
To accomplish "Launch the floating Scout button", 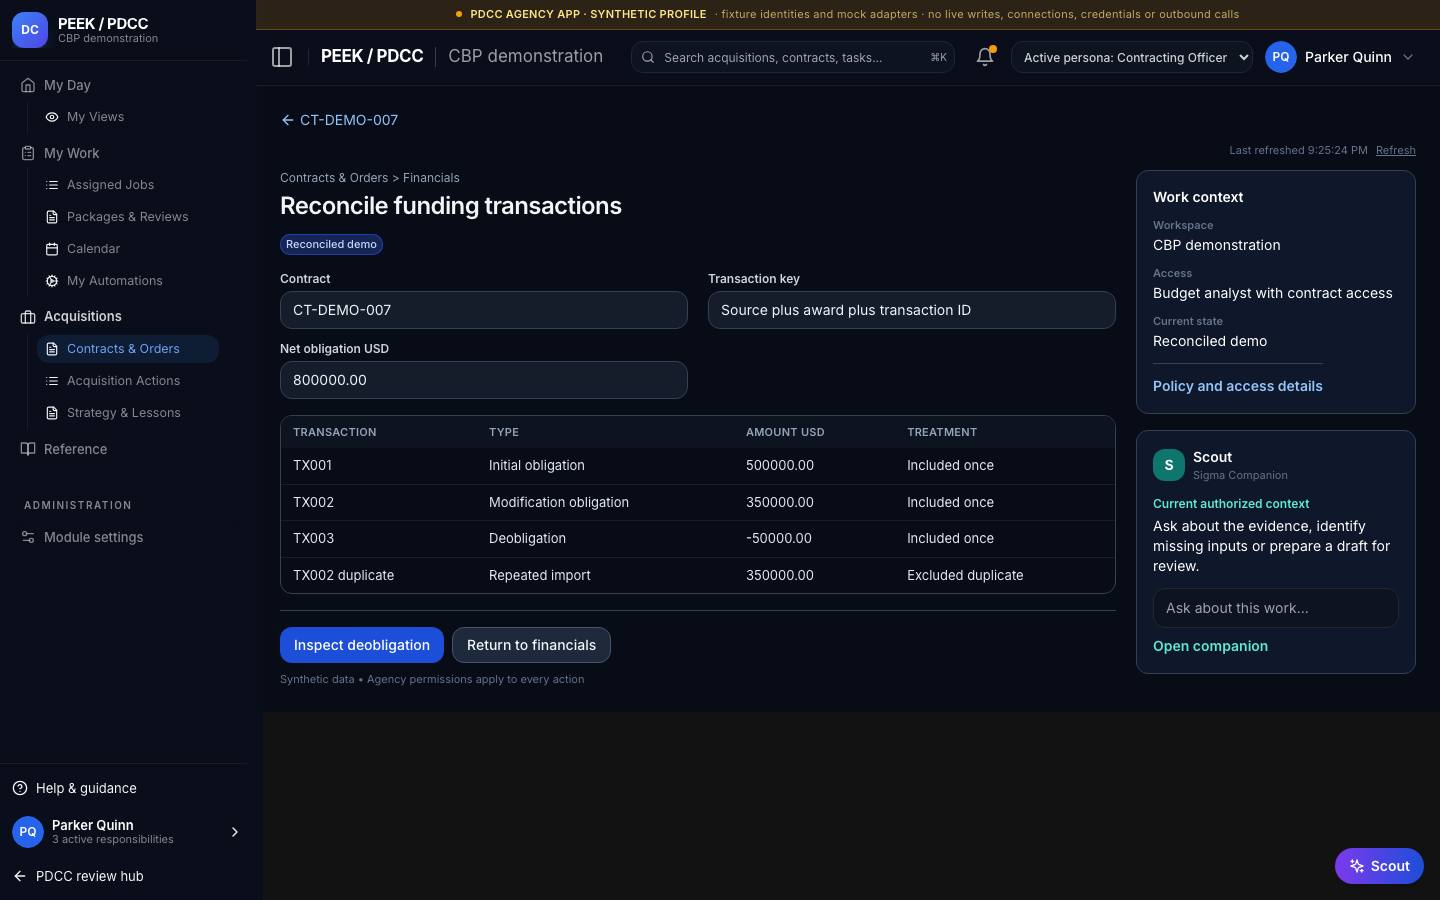I will pos(1379,866).
